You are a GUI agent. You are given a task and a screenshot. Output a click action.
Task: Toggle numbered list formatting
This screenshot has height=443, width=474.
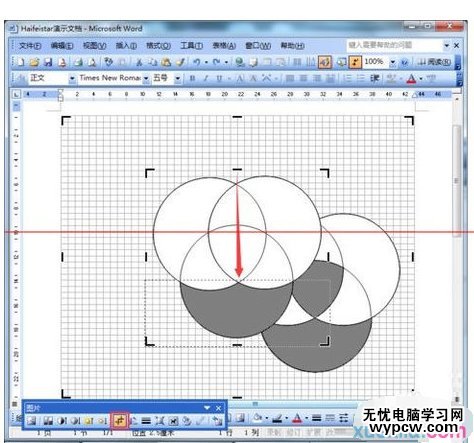[x=347, y=79]
